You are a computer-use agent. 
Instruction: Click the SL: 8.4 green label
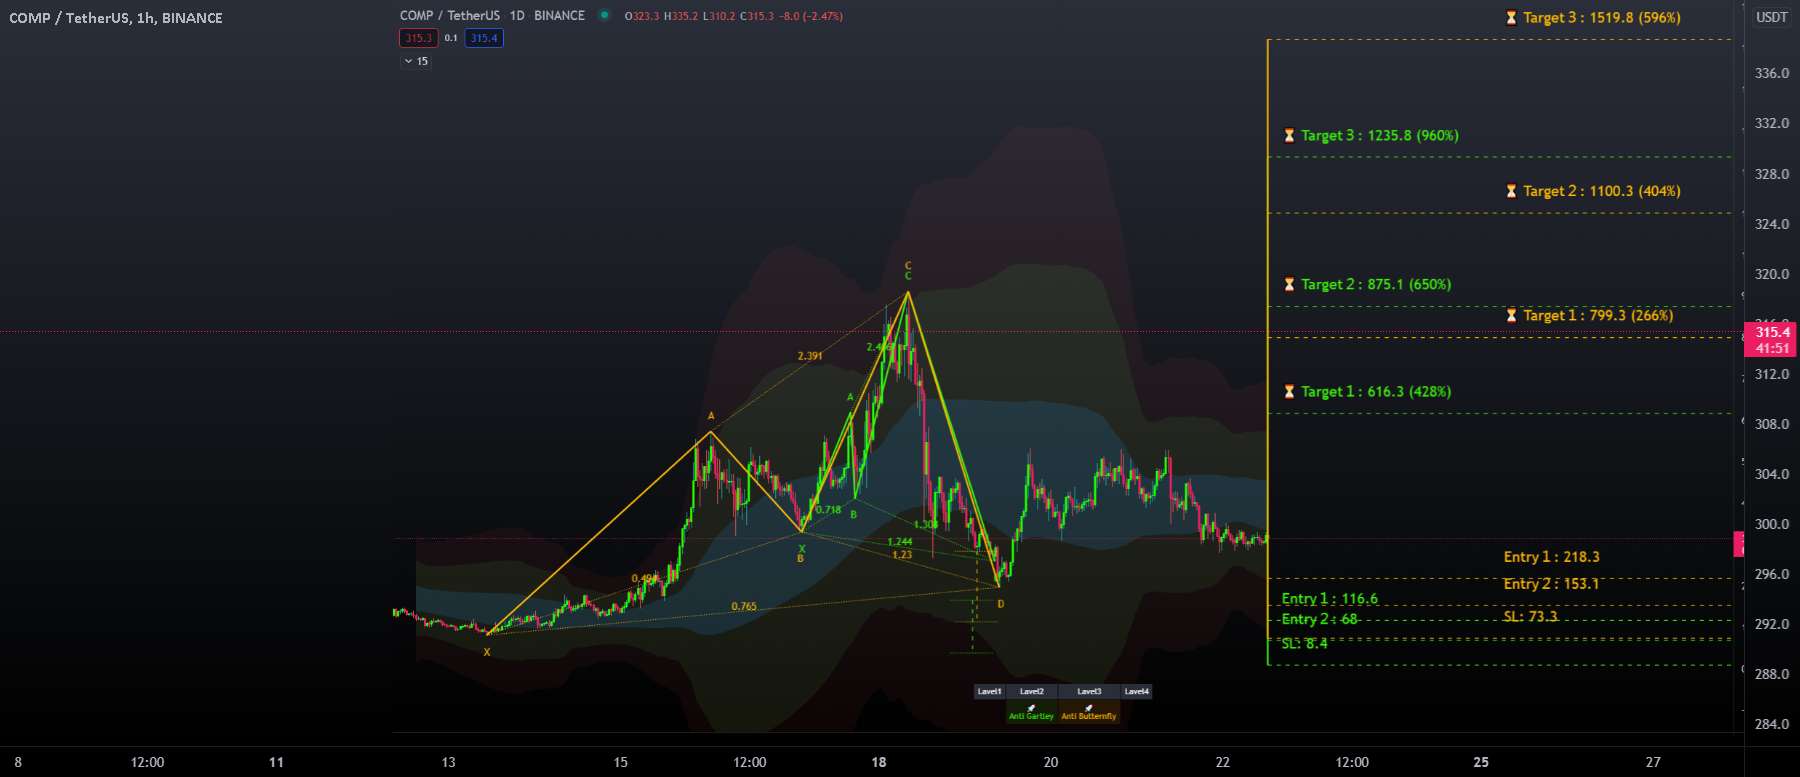click(1304, 643)
